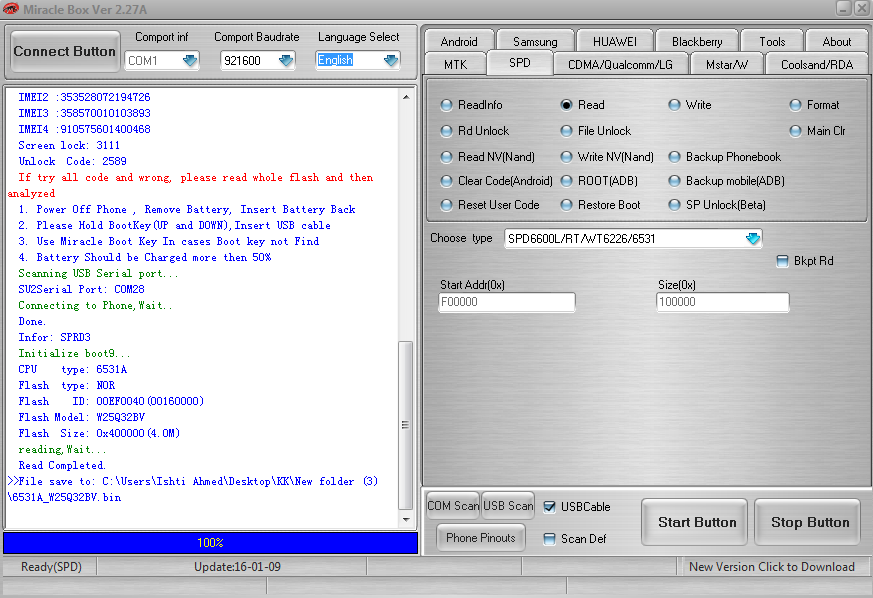Open the Coolsand/RDA tab
This screenshot has height=598, width=873.
(x=817, y=65)
